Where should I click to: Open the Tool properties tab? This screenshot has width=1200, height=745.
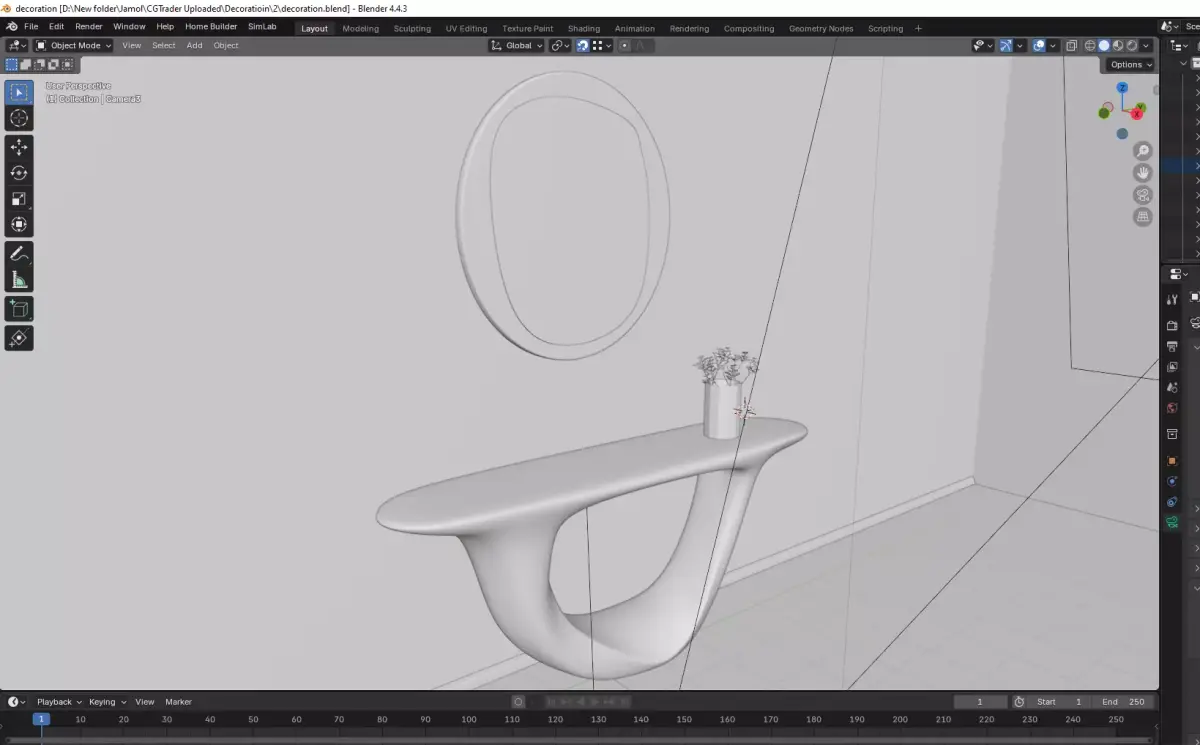coord(1172,299)
